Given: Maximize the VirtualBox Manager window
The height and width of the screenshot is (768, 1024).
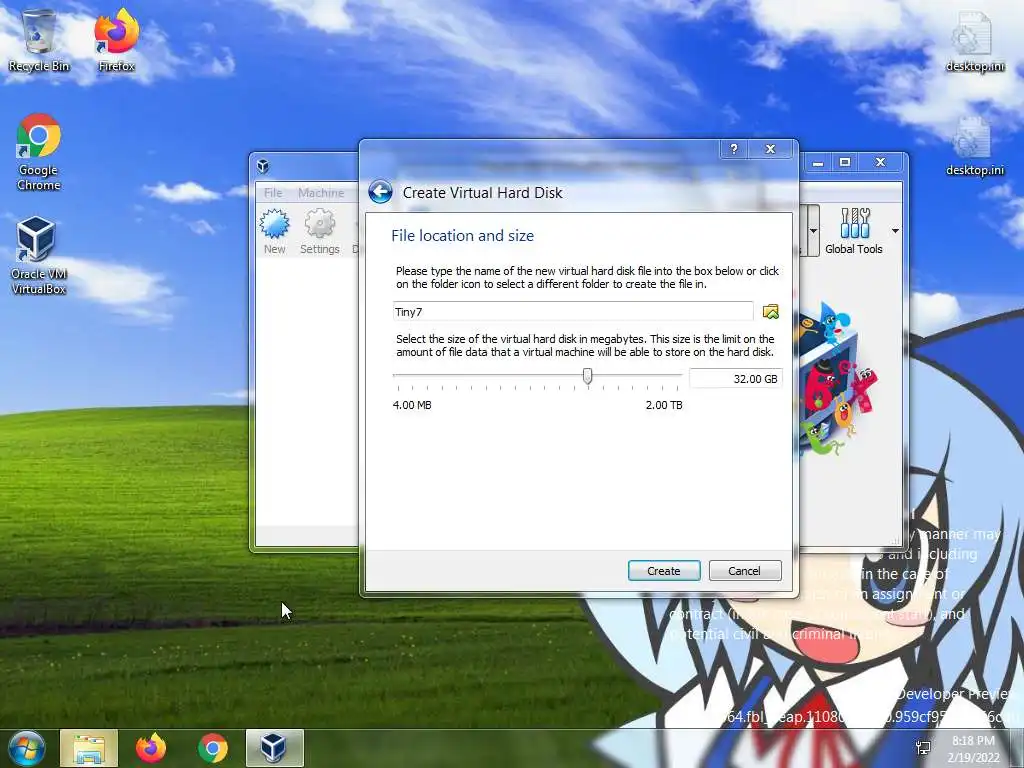Looking at the screenshot, I should point(845,162).
